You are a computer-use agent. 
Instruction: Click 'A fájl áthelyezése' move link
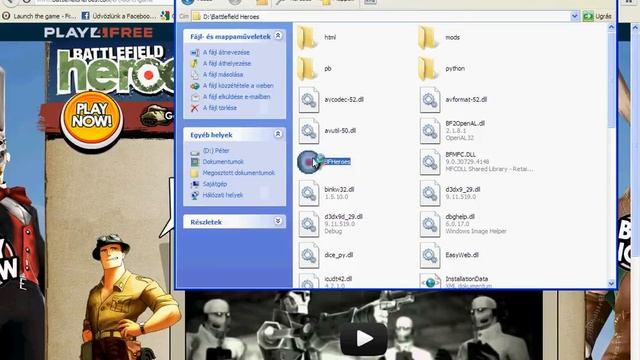[x=227, y=64]
